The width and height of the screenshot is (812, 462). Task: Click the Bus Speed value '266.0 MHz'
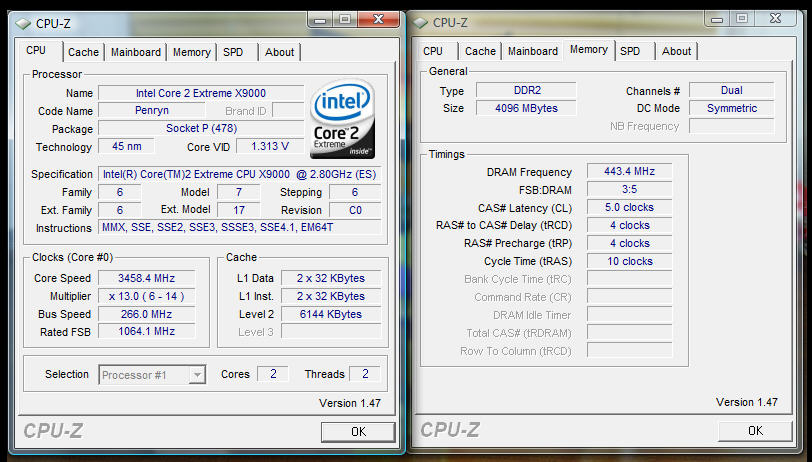tap(147, 314)
